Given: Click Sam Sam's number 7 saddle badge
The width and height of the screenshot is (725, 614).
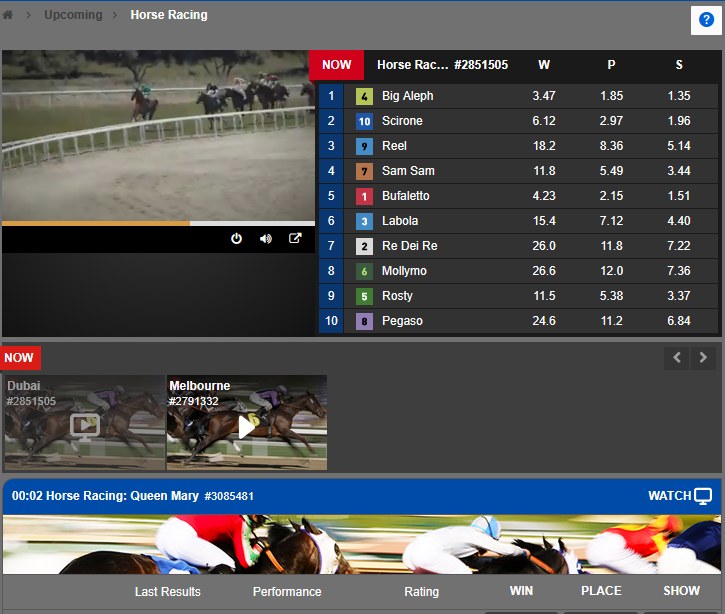Looking at the screenshot, I should click(x=364, y=171).
